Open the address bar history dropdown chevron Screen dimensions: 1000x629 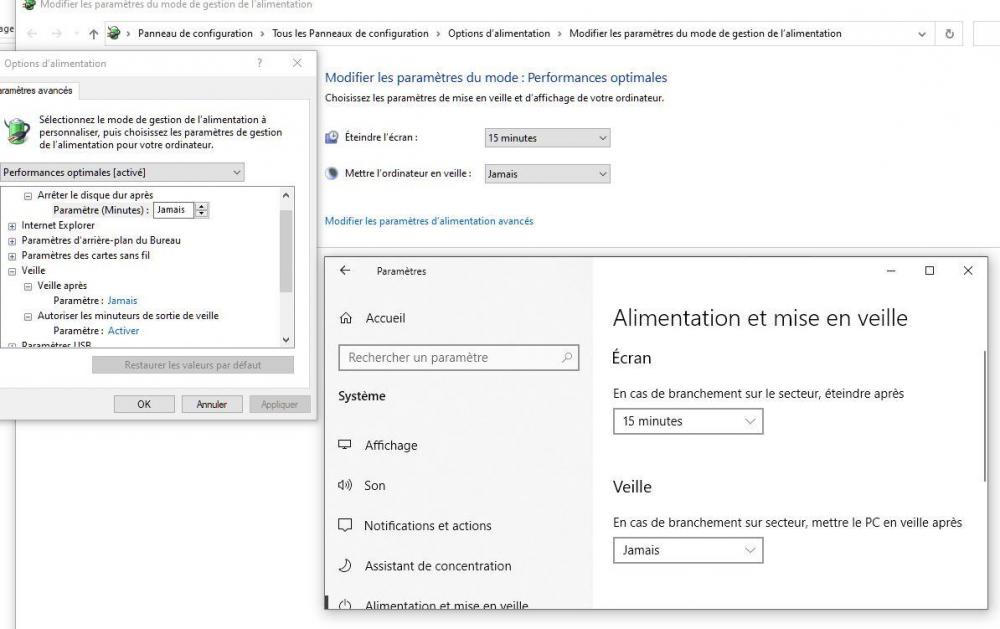pos(922,34)
